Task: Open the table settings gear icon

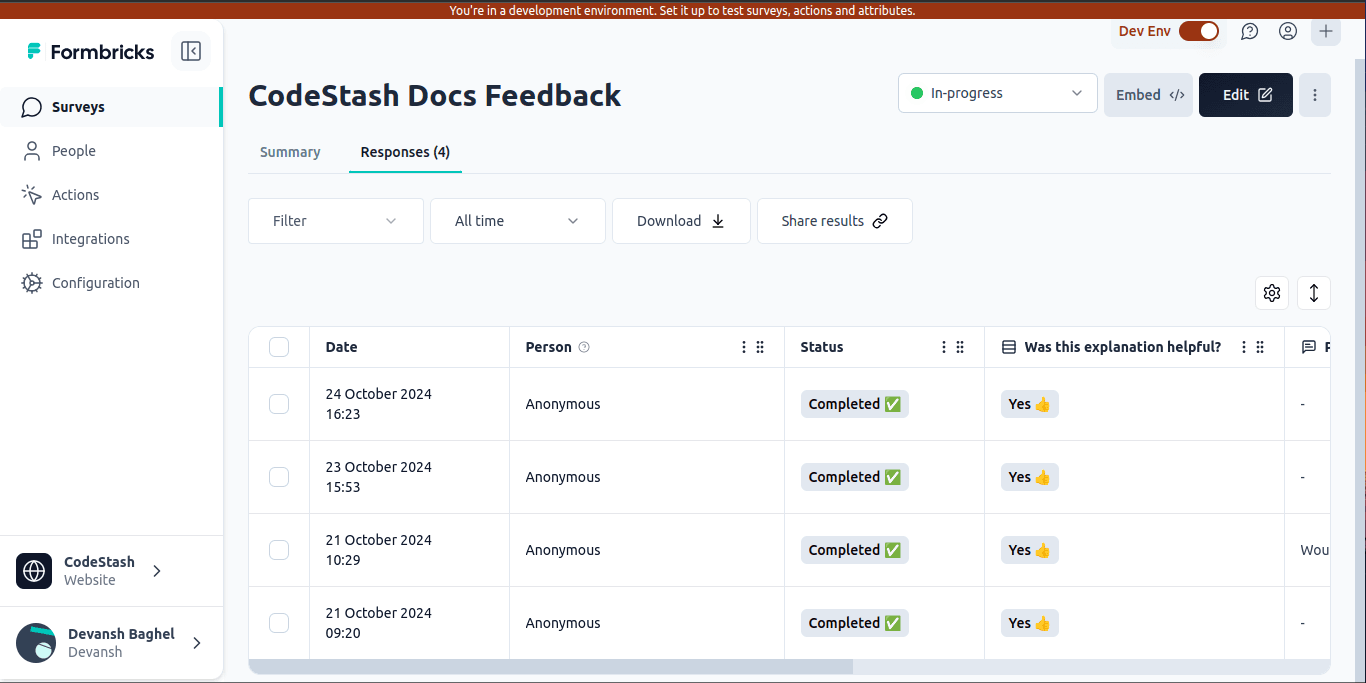Action: point(1271,292)
